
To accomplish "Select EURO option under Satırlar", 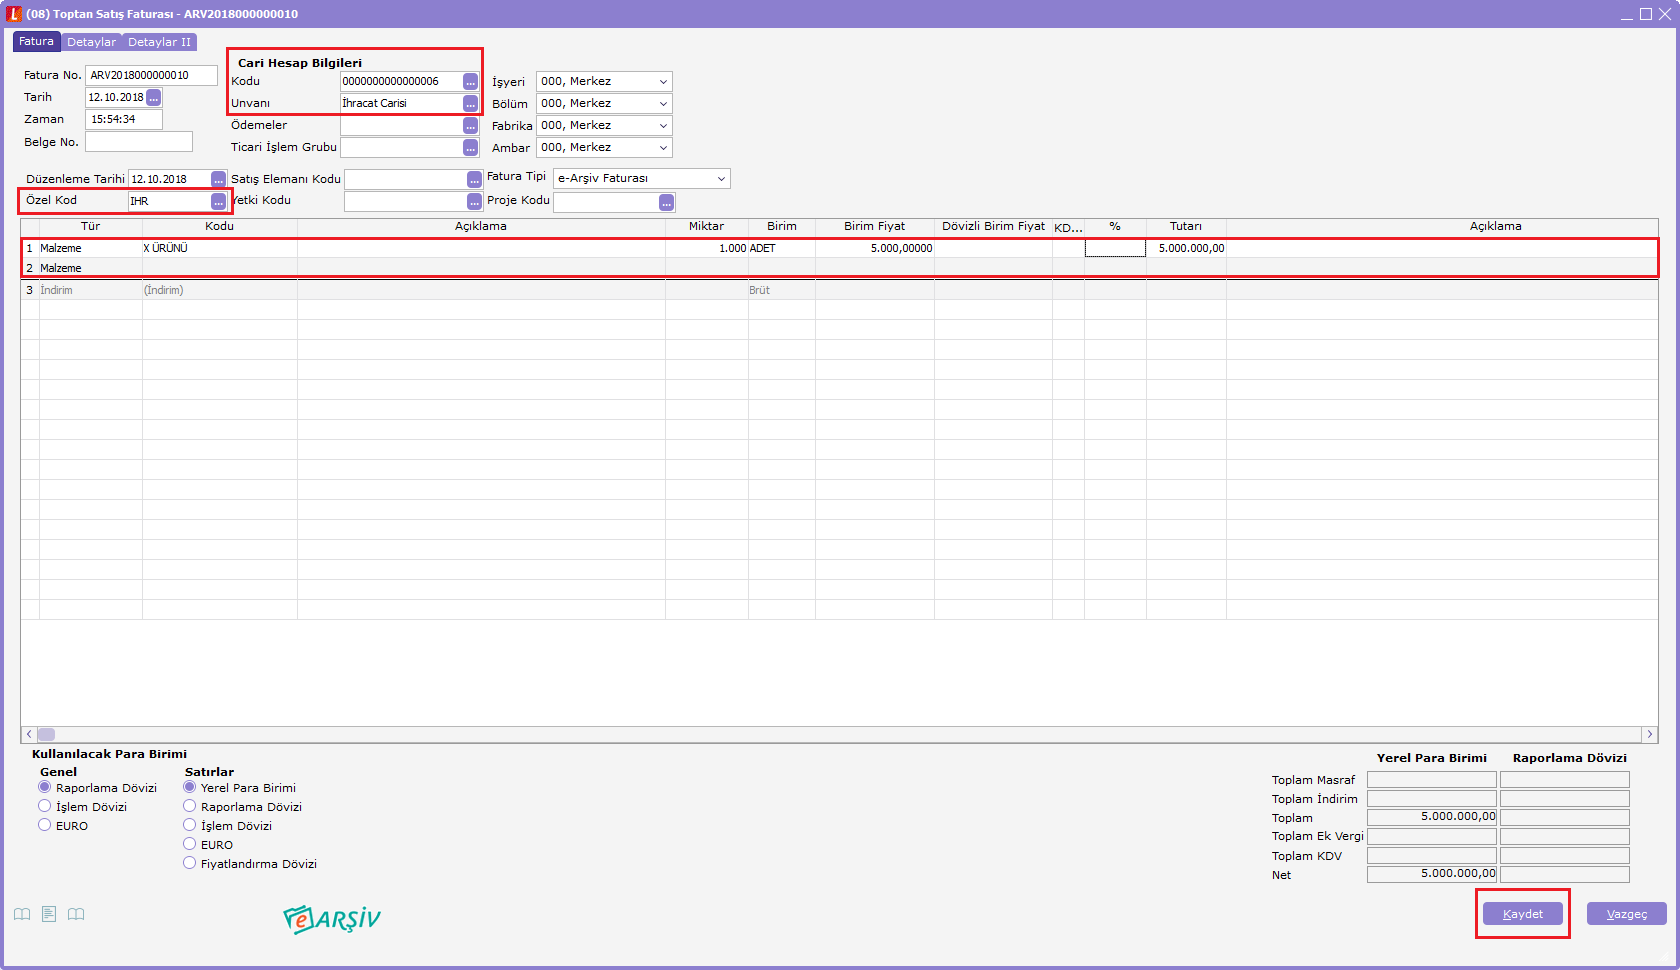I will (x=190, y=844).
